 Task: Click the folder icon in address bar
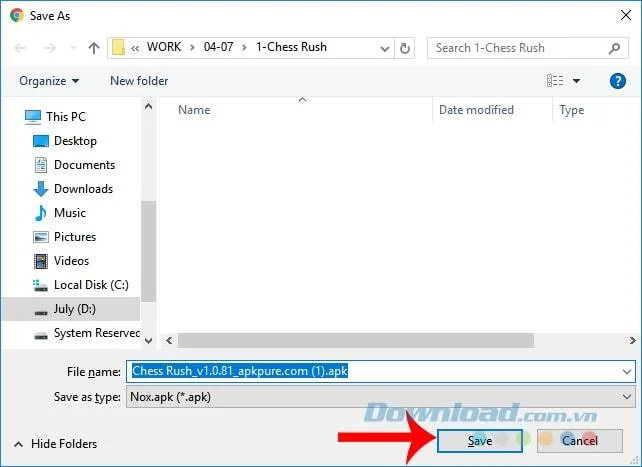coord(118,47)
